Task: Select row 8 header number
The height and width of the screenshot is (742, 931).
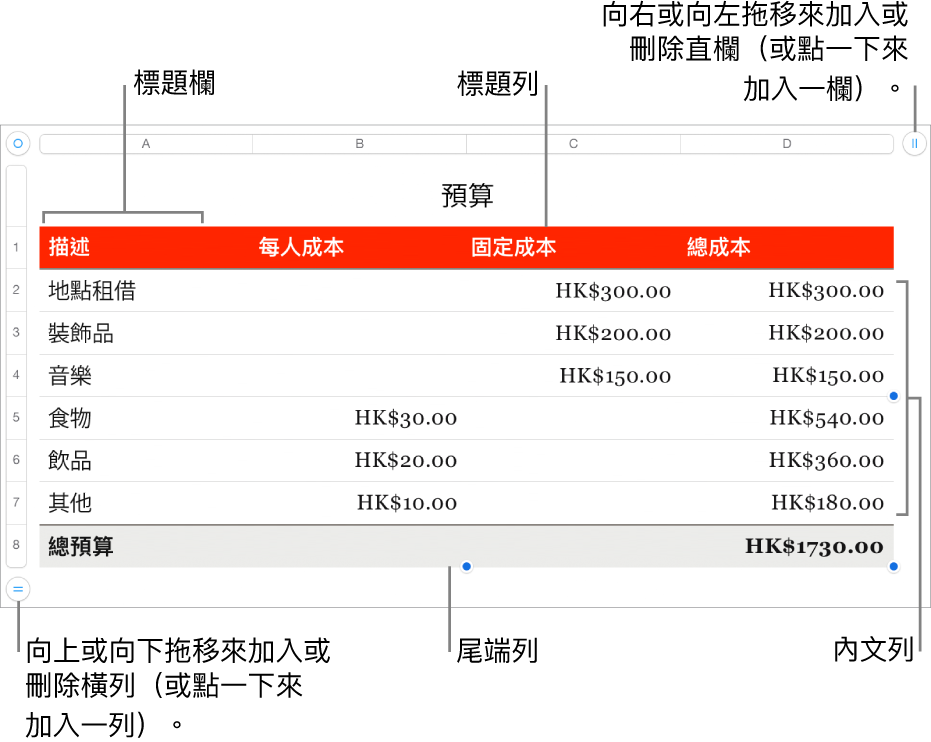Action: click(x=16, y=546)
